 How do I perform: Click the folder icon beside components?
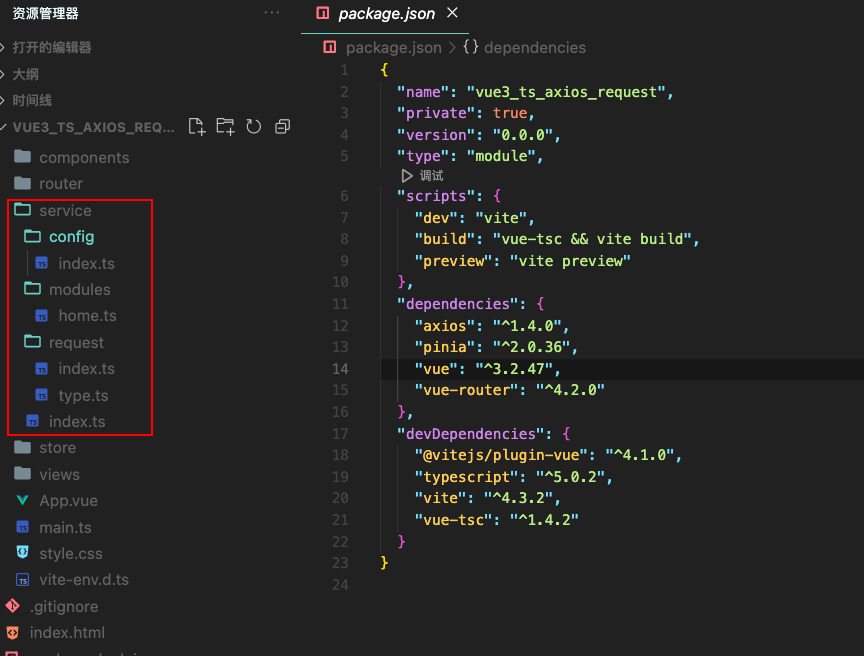(x=23, y=156)
